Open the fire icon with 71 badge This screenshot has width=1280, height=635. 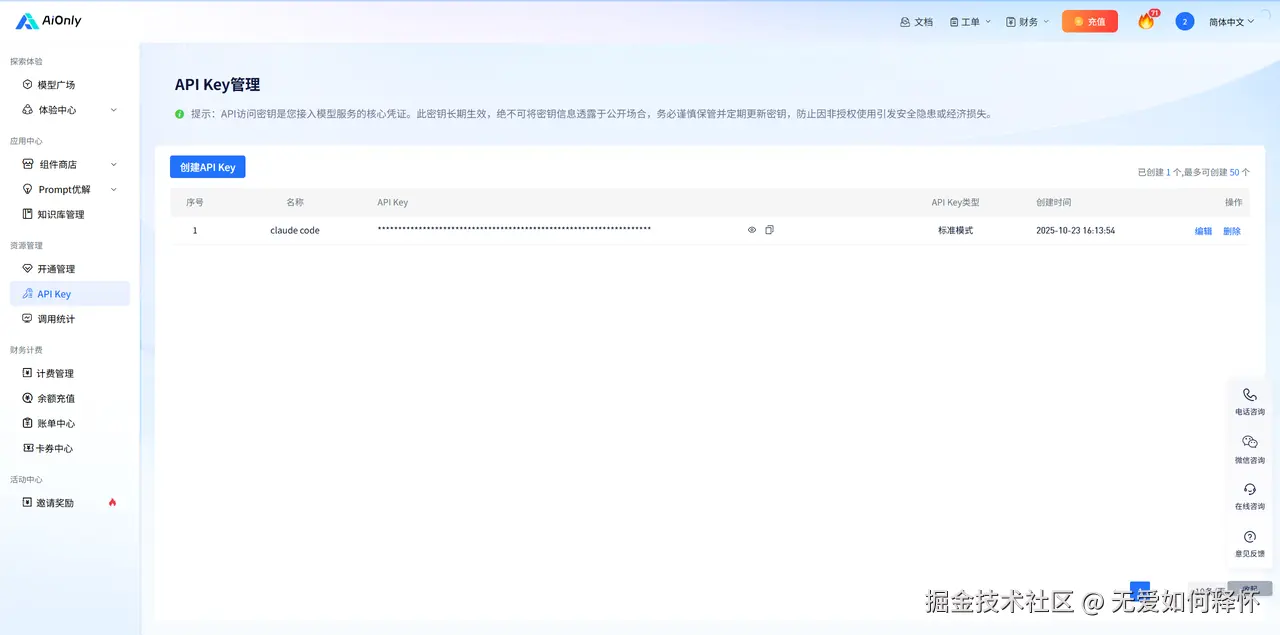[1146, 21]
